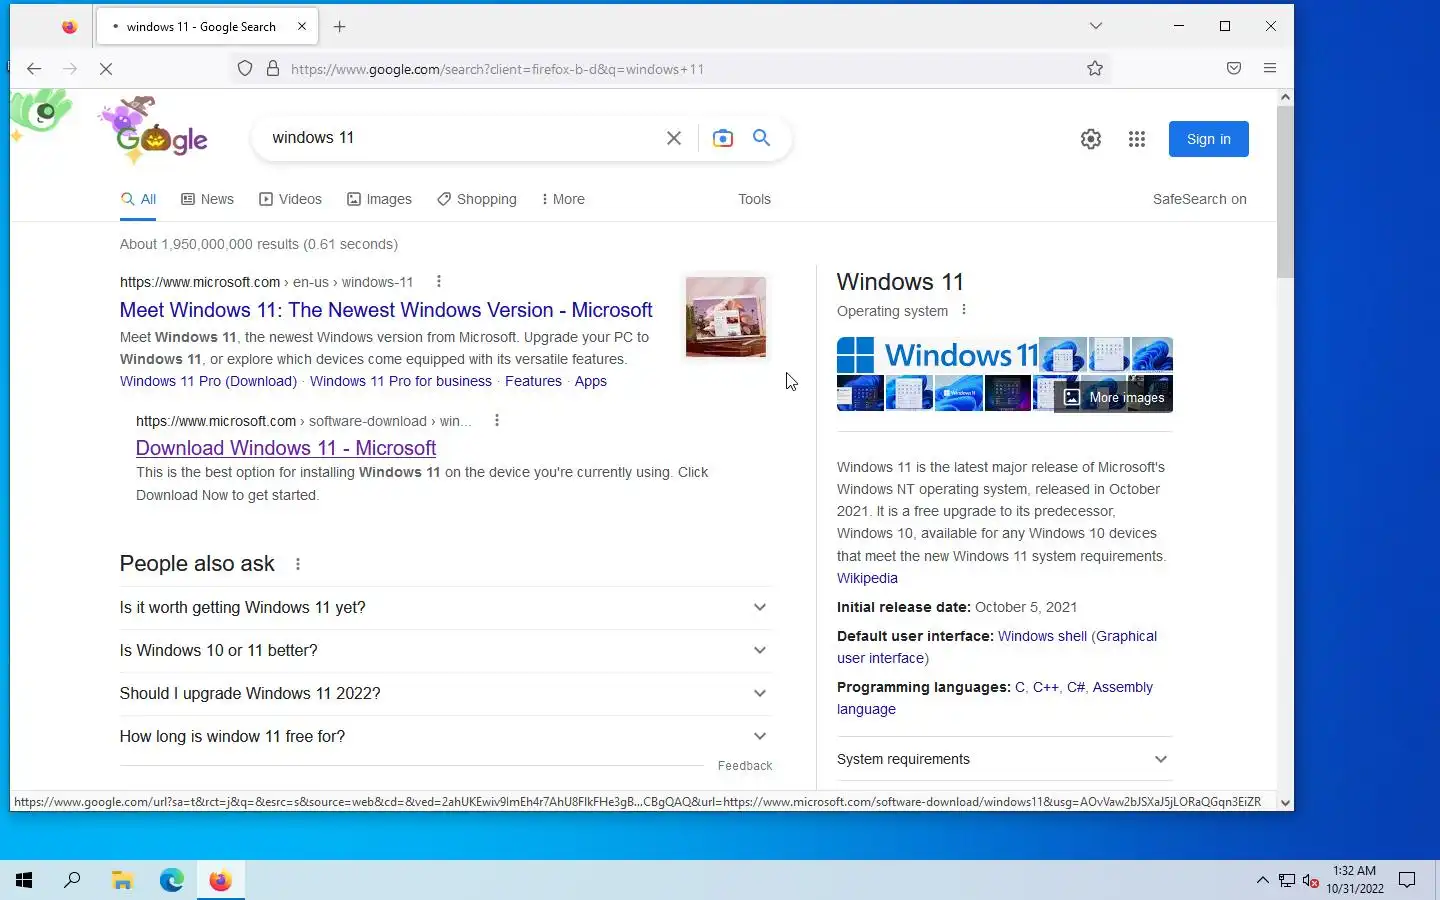1440x900 pixels.
Task: Switch to the Shopping tab
Action: click(x=476, y=199)
